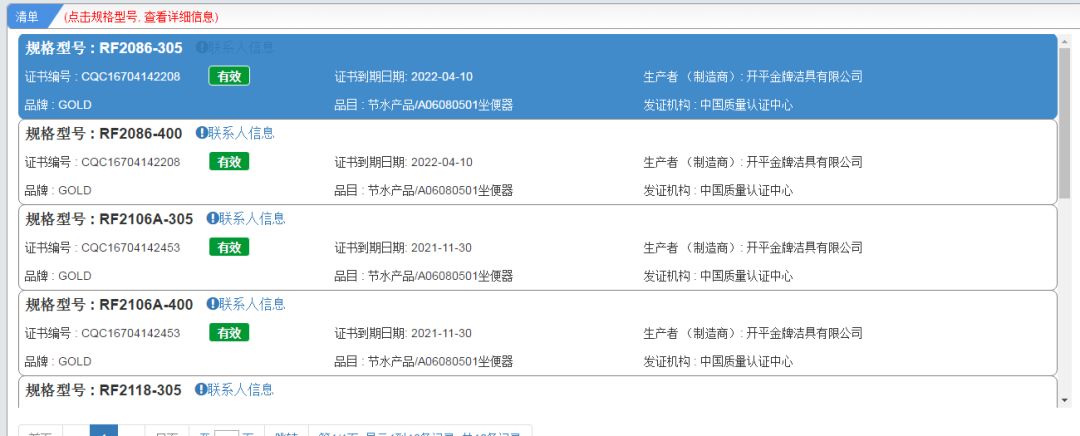The height and width of the screenshot is (436, 1080).
Task: Switch to the 清单 tab
Action: click(x=28, y=17)
